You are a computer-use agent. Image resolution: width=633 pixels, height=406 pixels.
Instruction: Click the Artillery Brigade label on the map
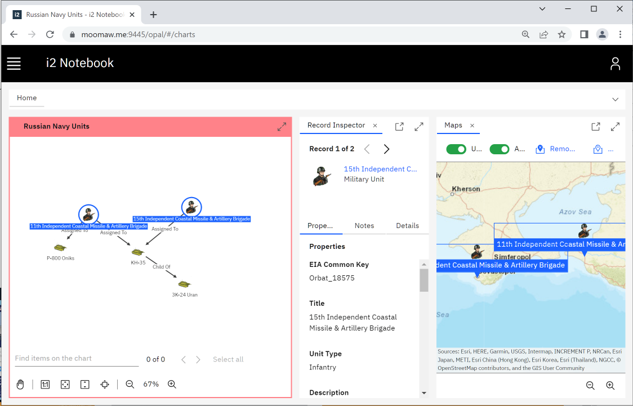click(x=502, y=265)
